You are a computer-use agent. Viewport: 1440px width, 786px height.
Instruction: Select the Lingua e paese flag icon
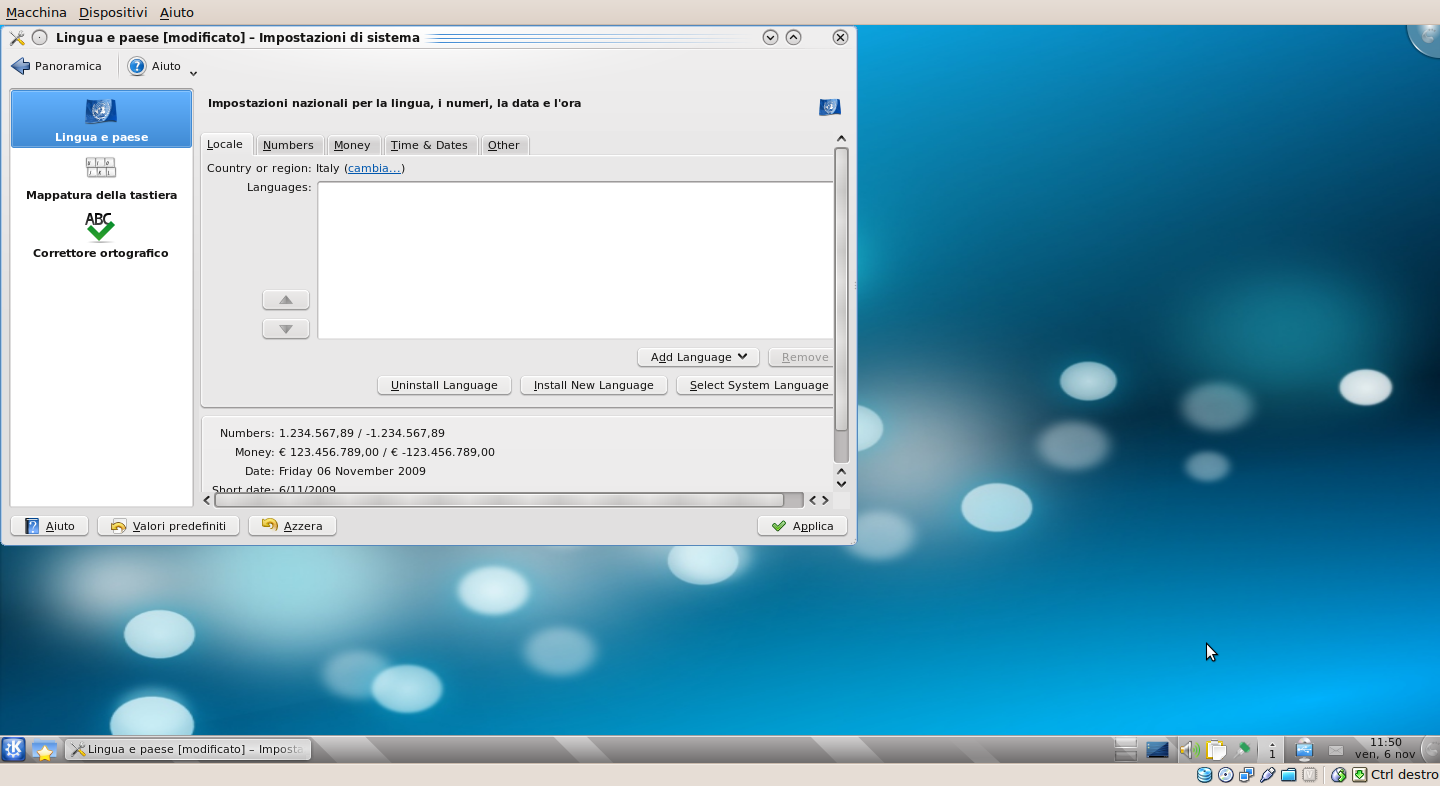point(101,111)
